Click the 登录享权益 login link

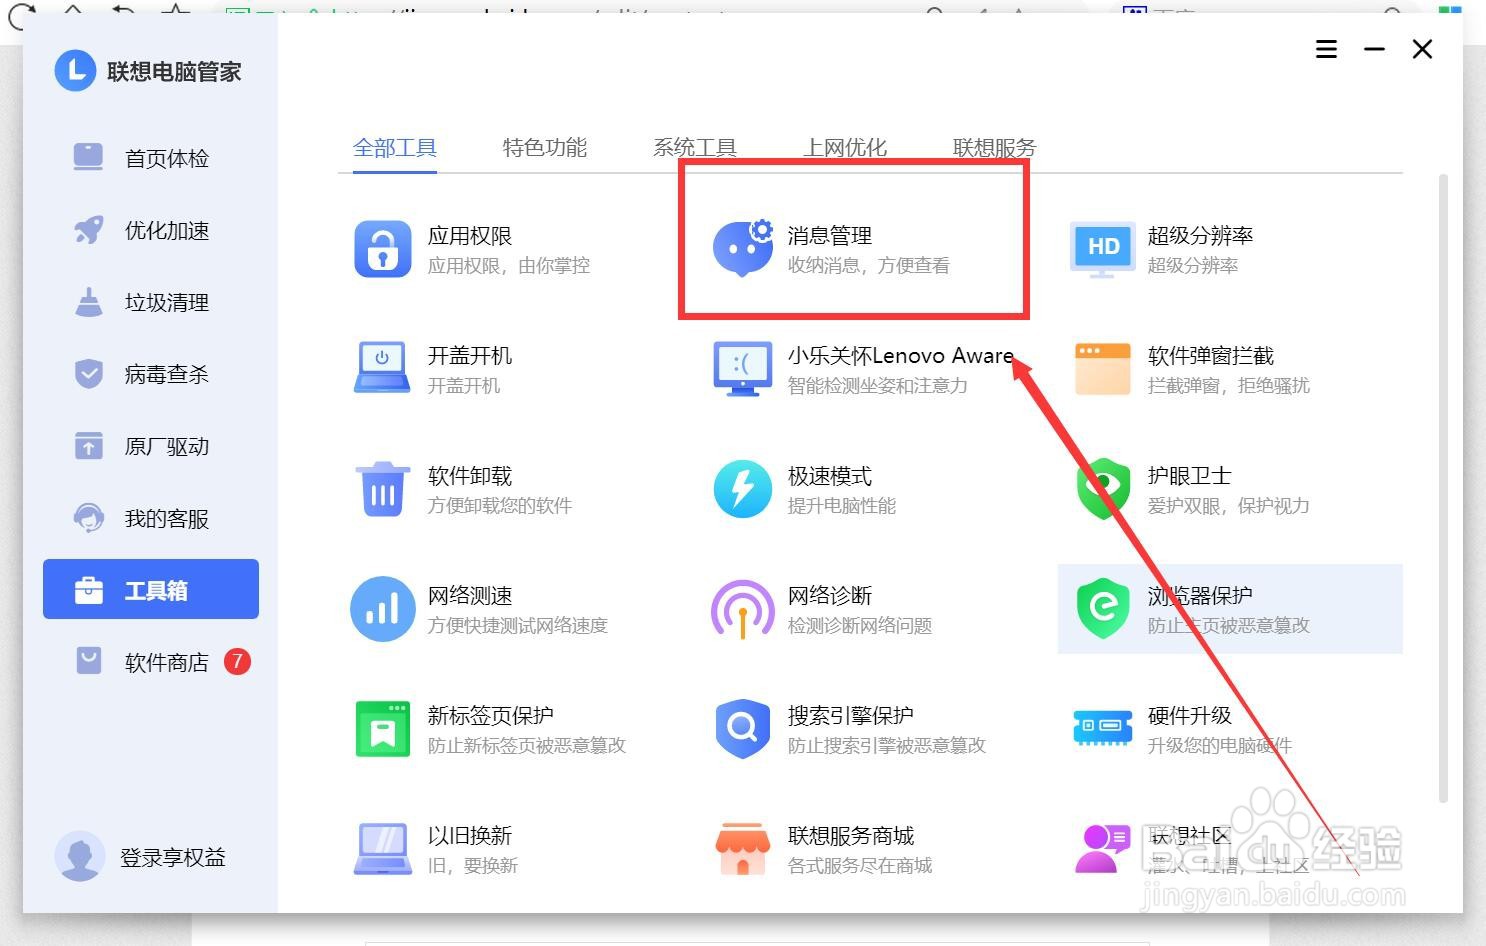[x=173, y=857]
